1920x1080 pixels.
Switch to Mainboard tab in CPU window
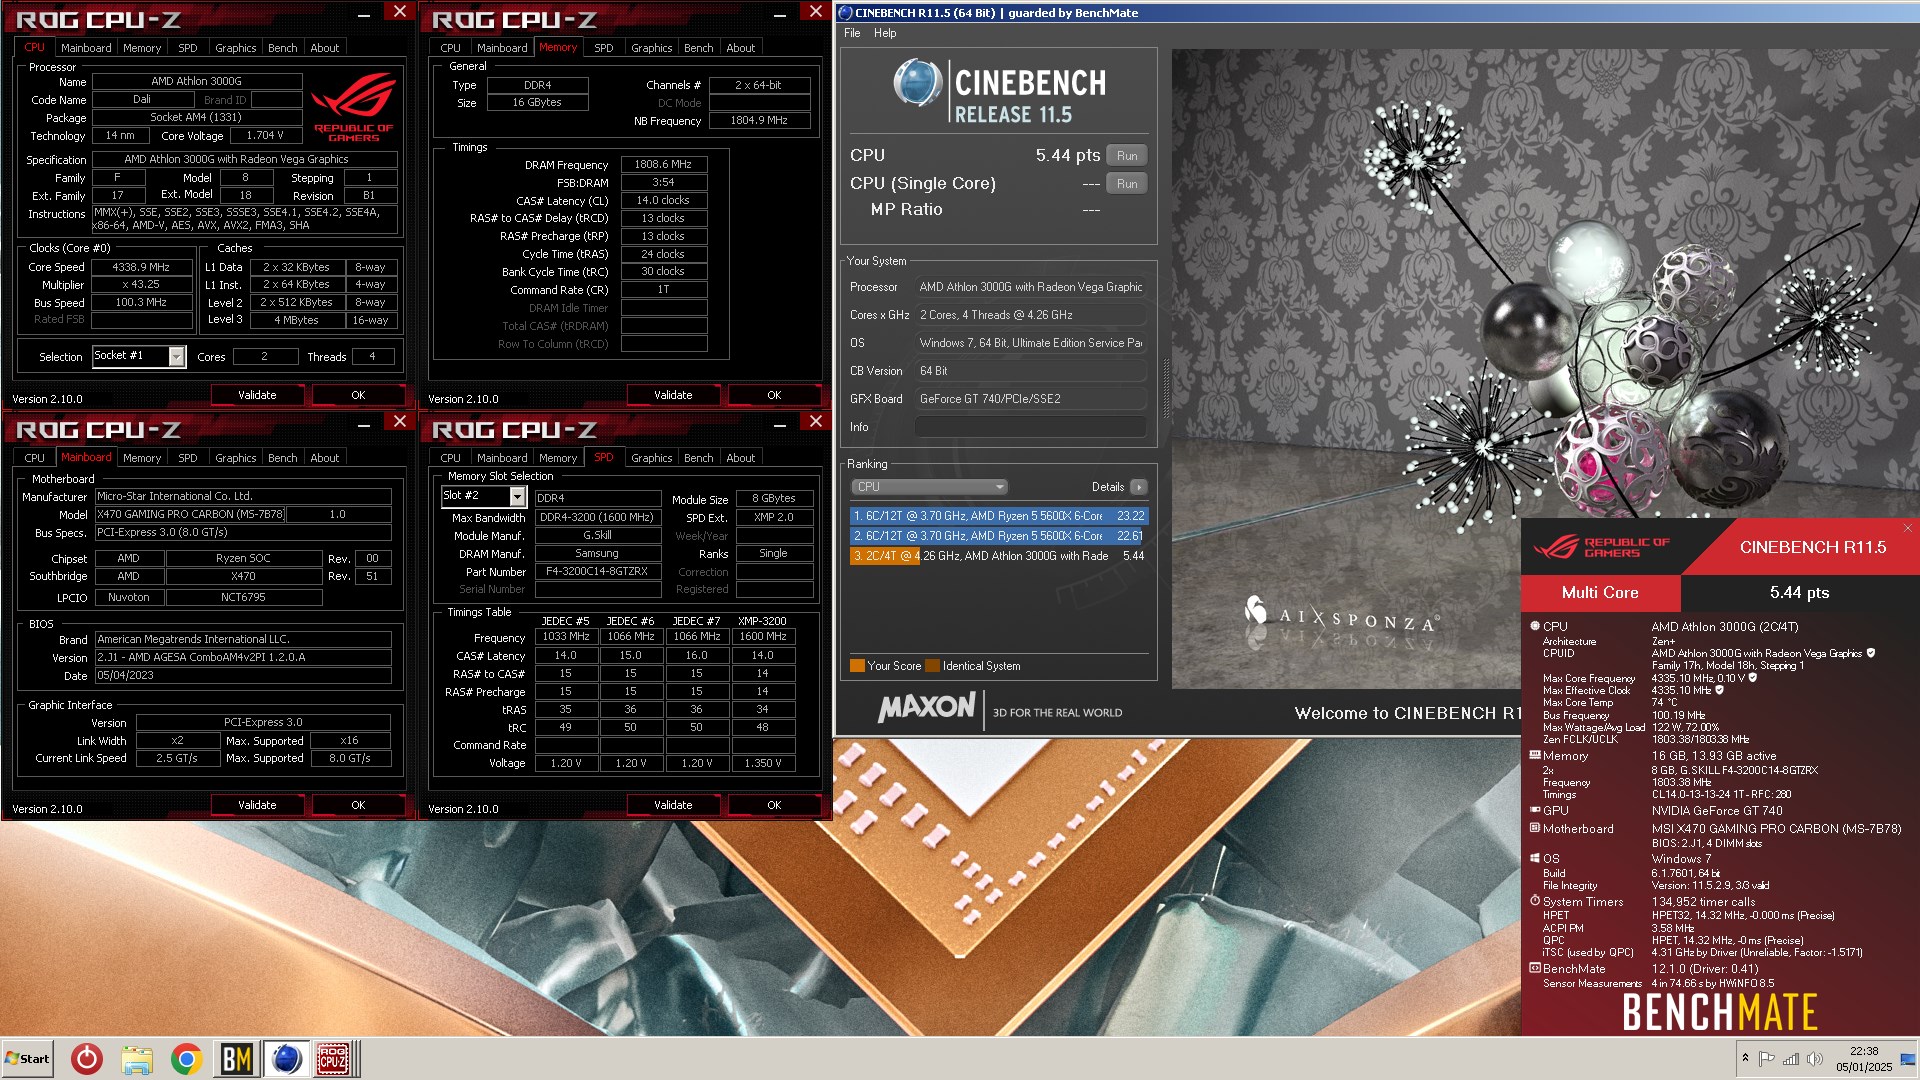(x=86, y=48)
